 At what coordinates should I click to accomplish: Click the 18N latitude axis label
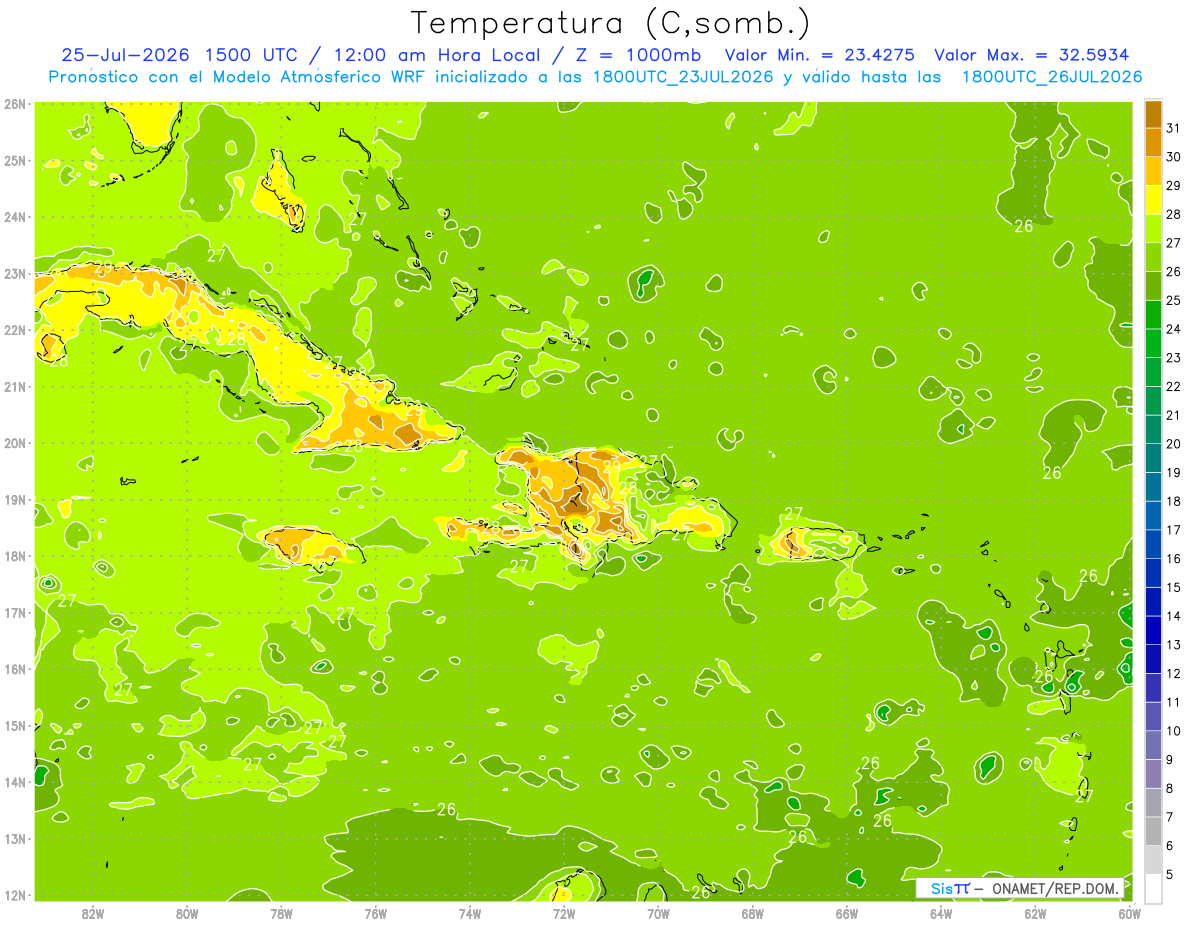(14, 556)
